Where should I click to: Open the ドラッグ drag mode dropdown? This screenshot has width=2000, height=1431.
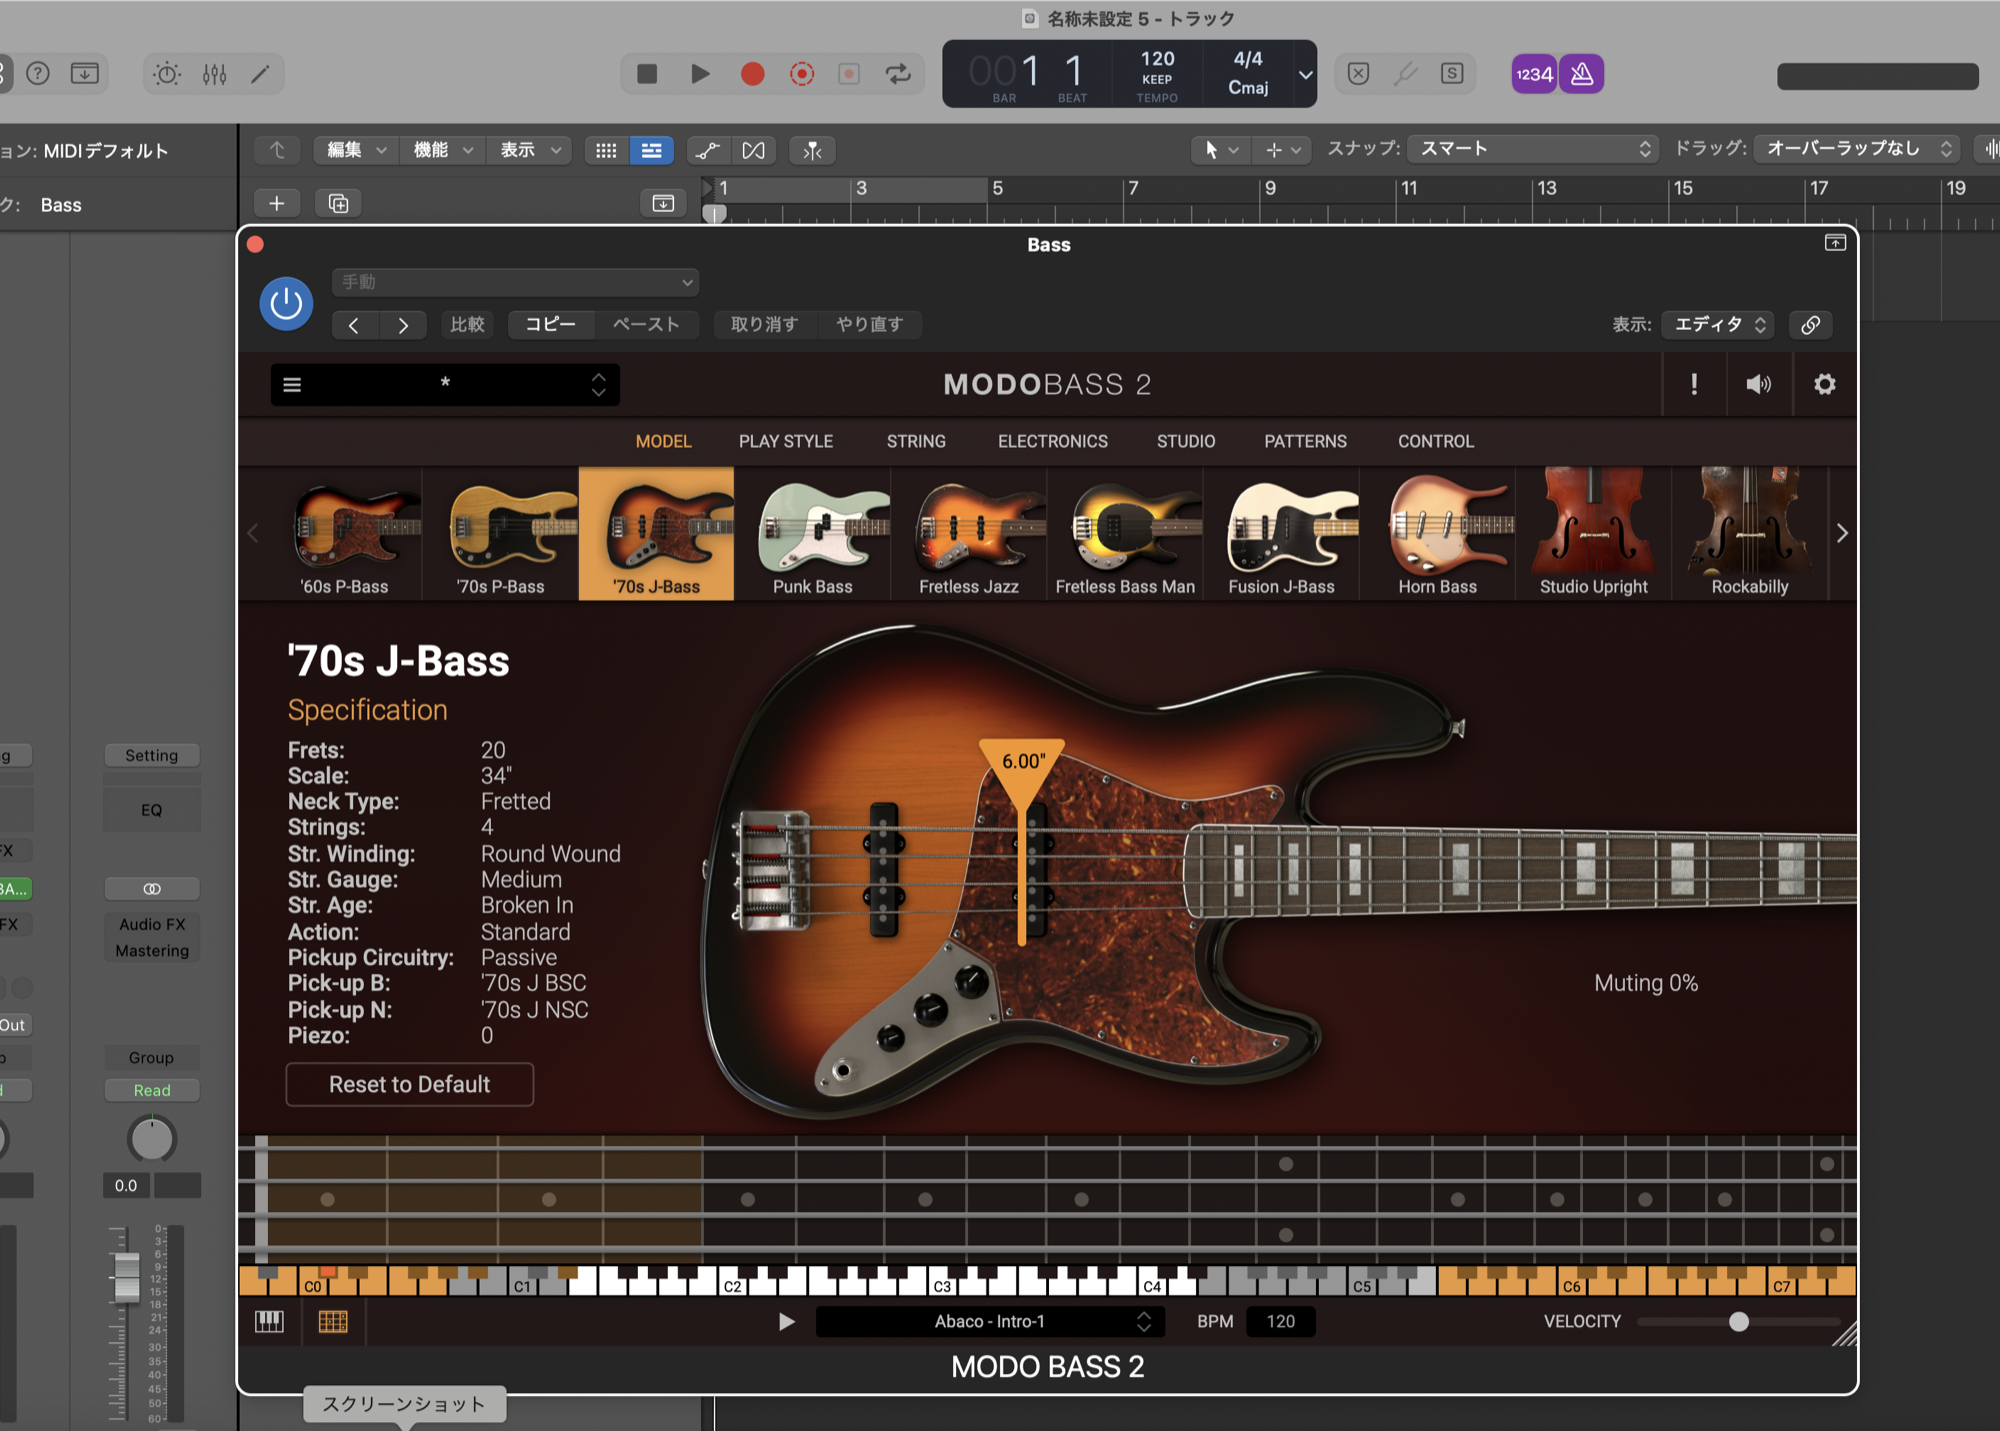point(1857,149)
